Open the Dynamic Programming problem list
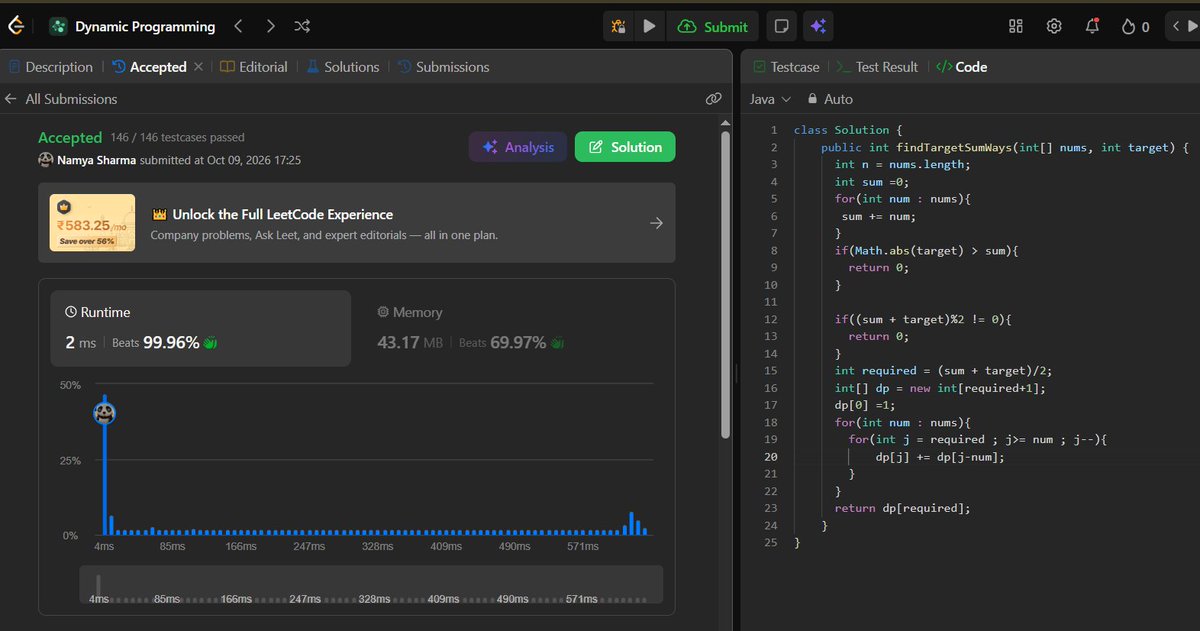The height and width of the screenshot is (631, 1200). tap(132, 27)
